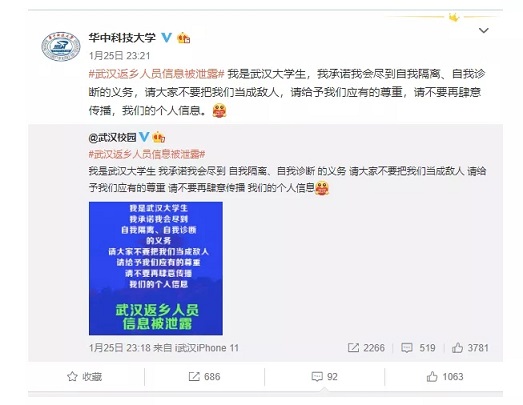Open 华中科技大学 profile avatar
Image resolution: width=523 pixels, height=405 pixels.
click(61, 46)
